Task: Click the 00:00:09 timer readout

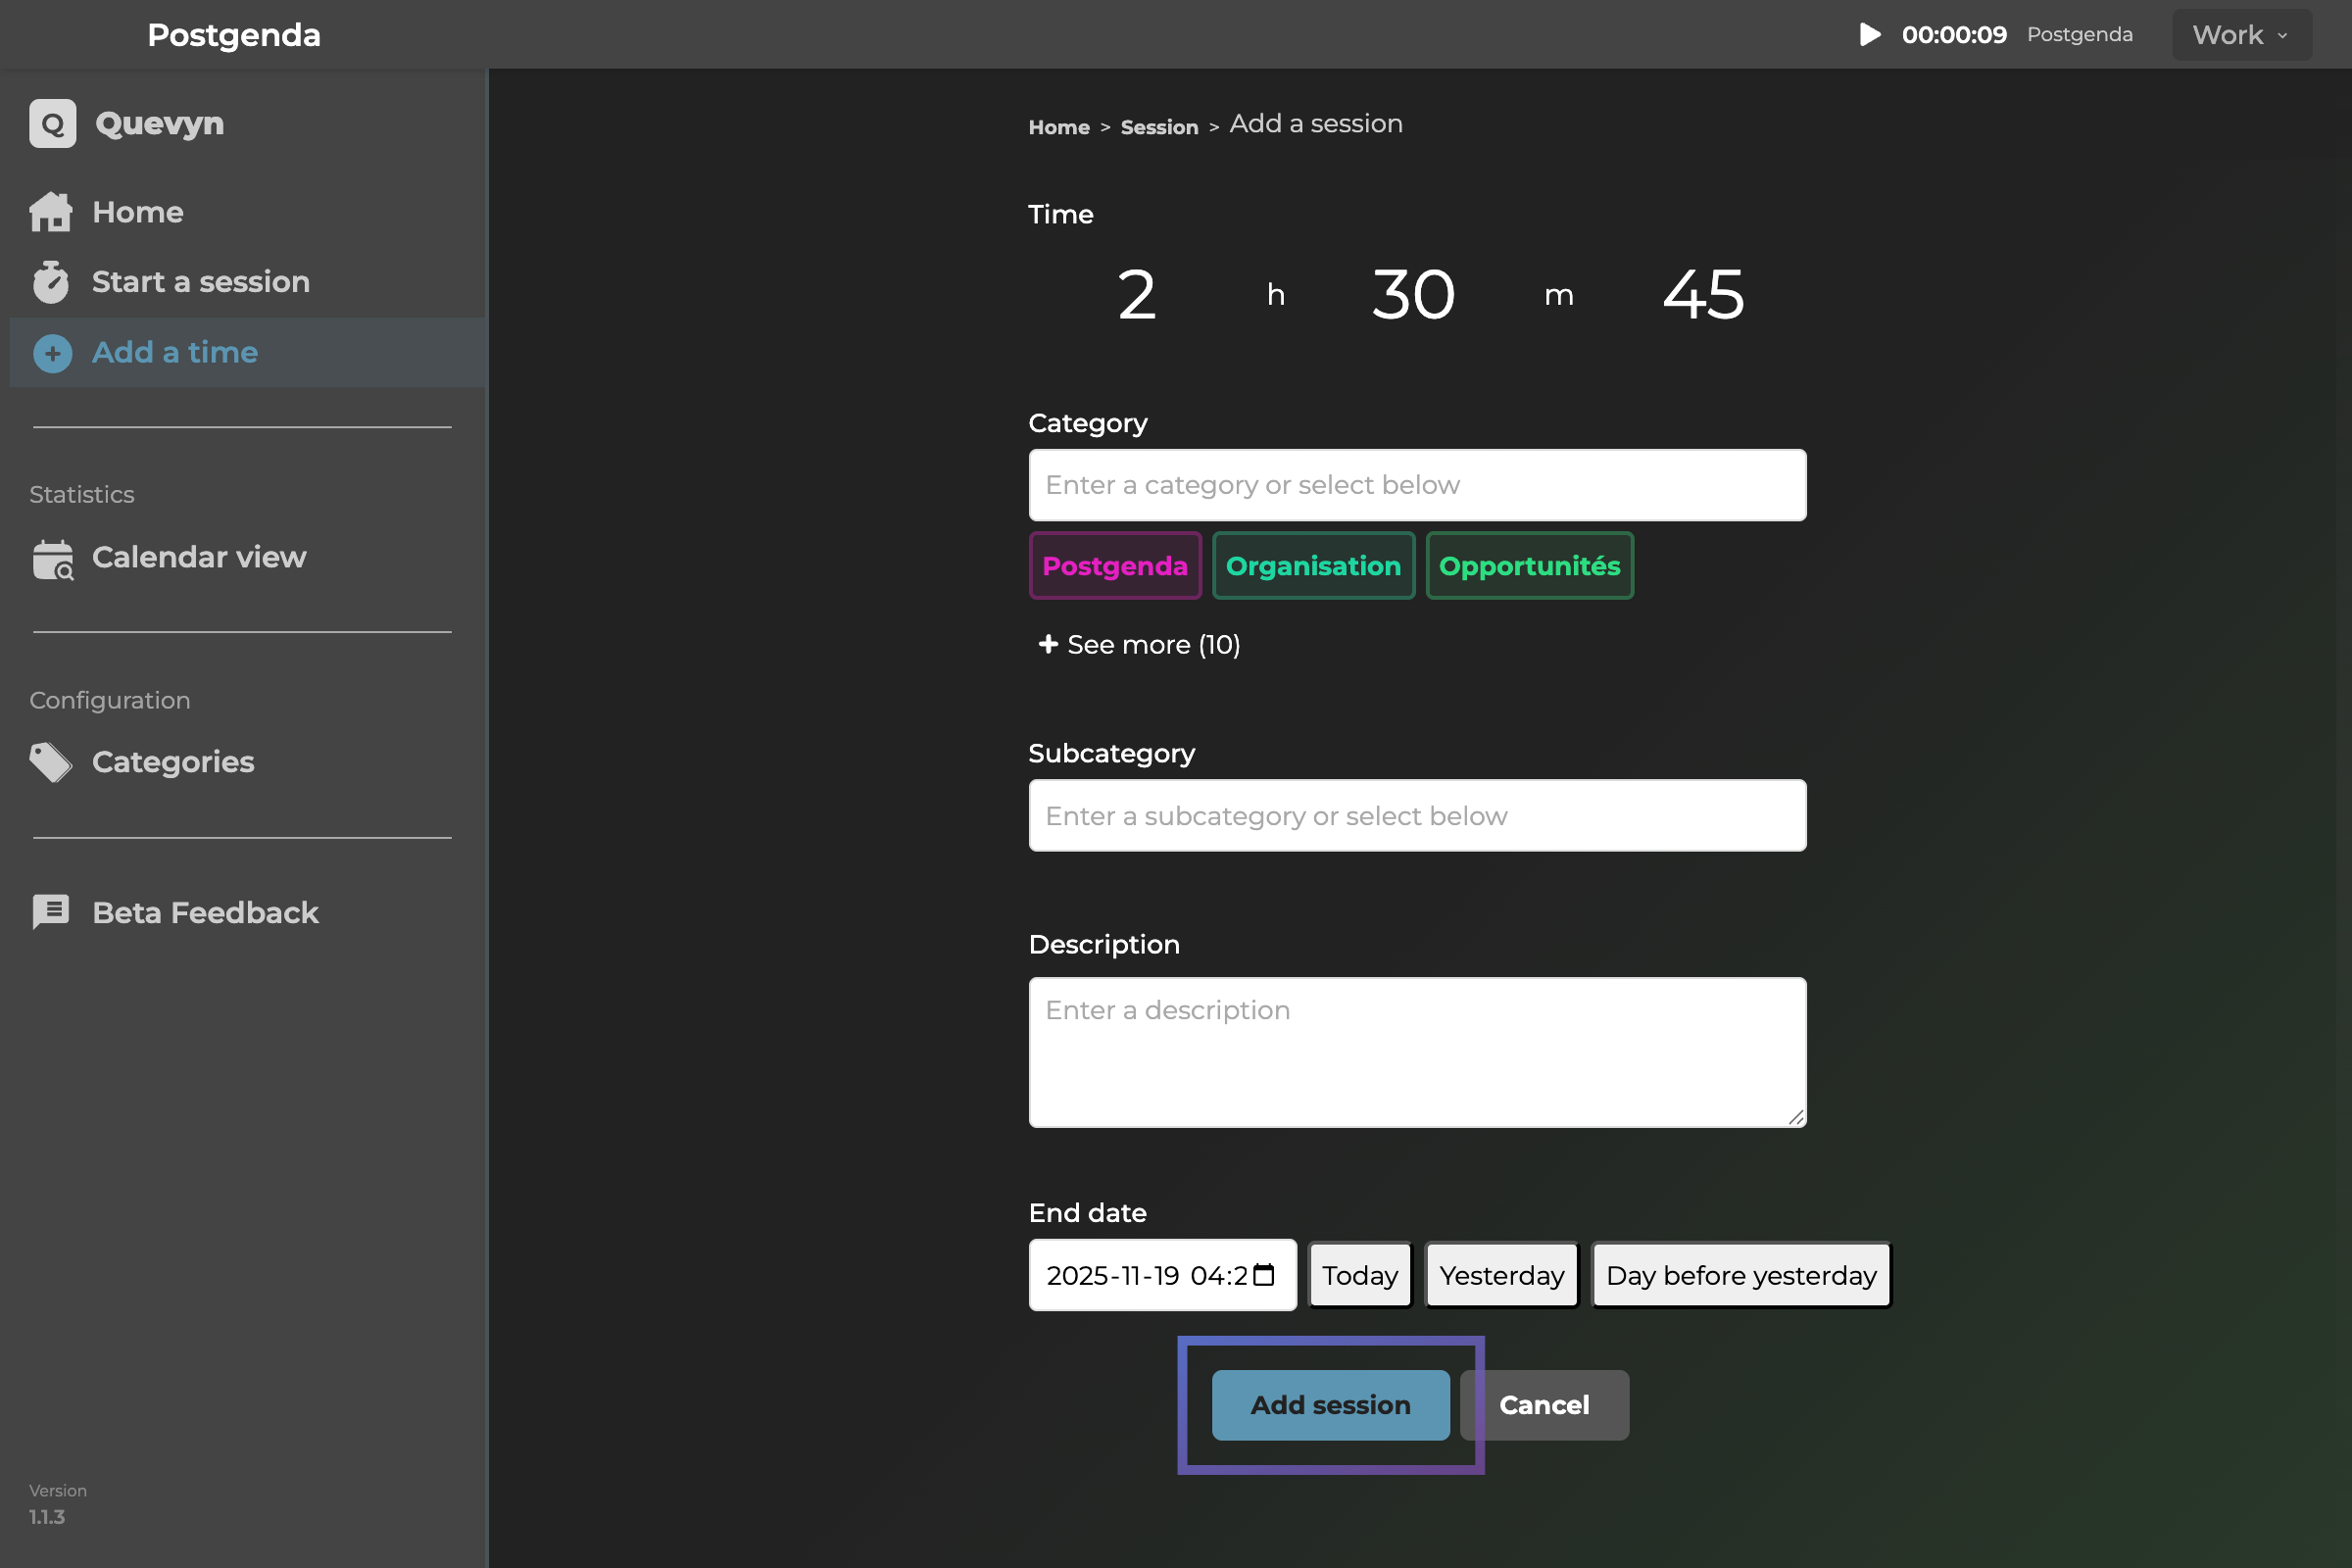Action: [1954, 35]
